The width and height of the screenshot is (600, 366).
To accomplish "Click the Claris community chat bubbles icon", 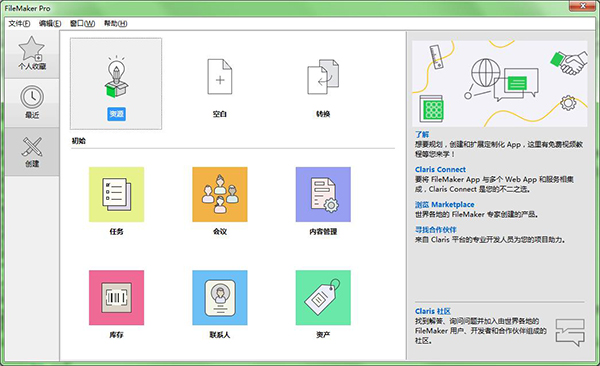I will [x=570, y=332].
